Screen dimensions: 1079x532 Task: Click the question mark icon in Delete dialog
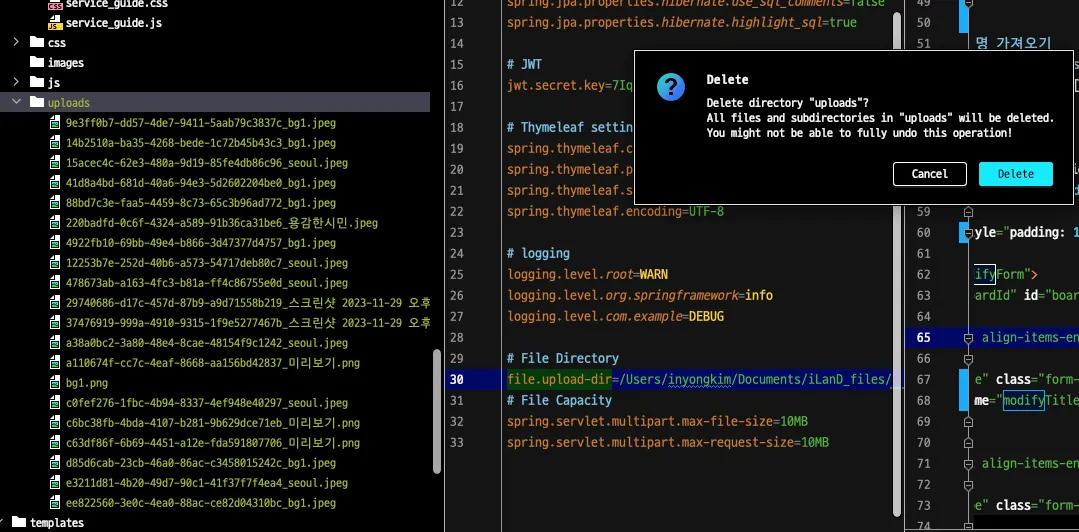click(671, 87)
